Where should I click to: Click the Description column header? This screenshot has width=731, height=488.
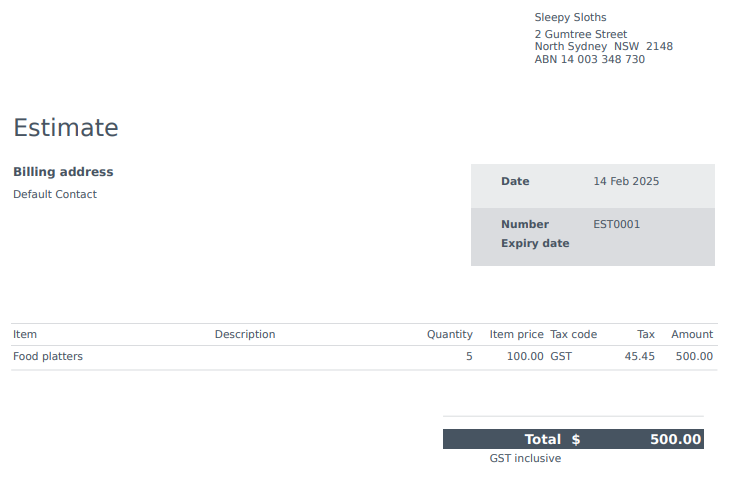(x=245, y=335)
